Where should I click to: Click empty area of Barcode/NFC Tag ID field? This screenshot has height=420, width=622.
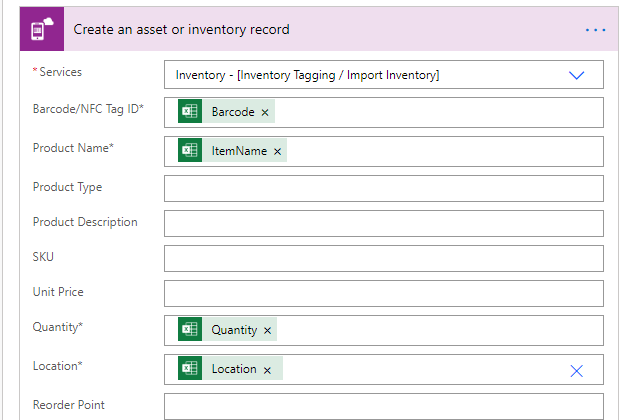[436, 113]
